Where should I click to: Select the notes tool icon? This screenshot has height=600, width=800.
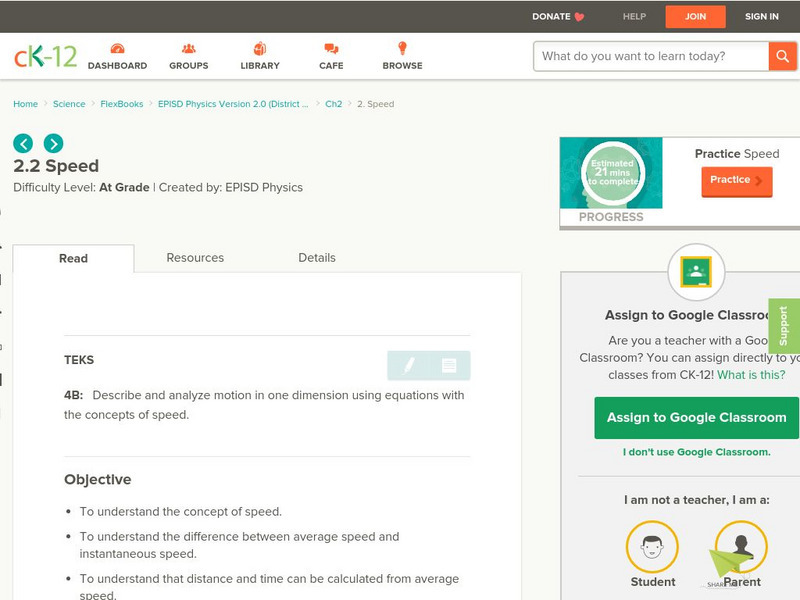click(449, 365)
